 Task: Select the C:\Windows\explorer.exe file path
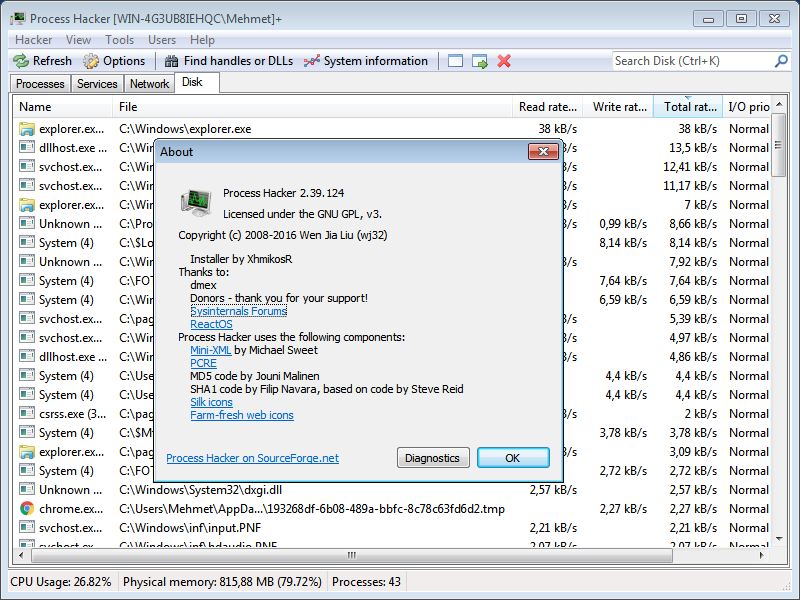click(185, 129)
